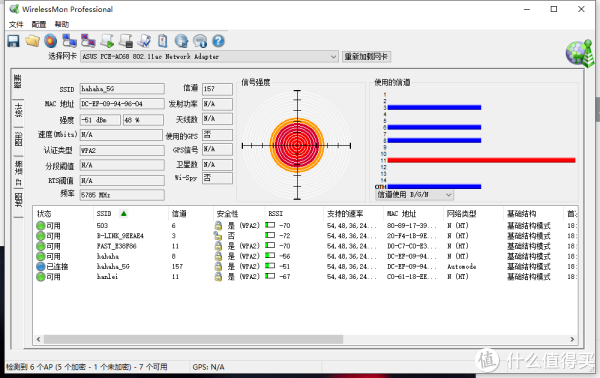Expand the 信道使用 B/G/N dropdown
The width and height of the screenshot is (600, 378).
point(414,195)
